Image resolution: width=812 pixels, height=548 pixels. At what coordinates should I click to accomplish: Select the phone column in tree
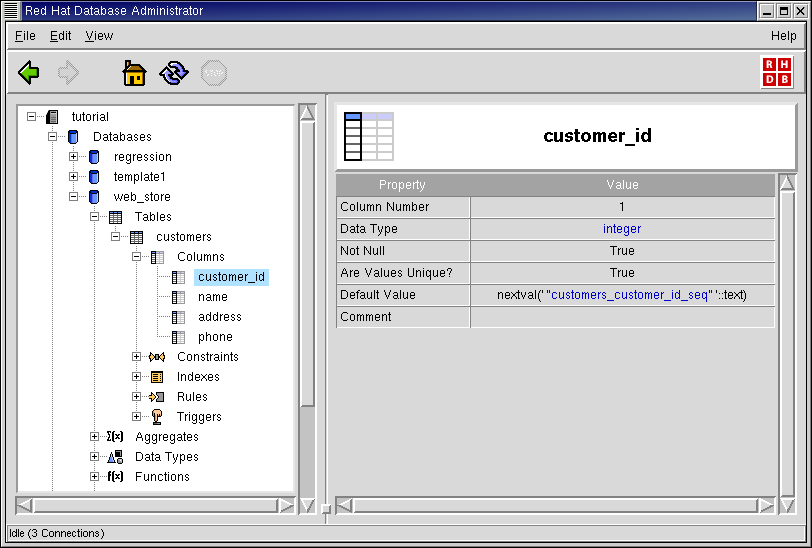click(x=215, y=337)
